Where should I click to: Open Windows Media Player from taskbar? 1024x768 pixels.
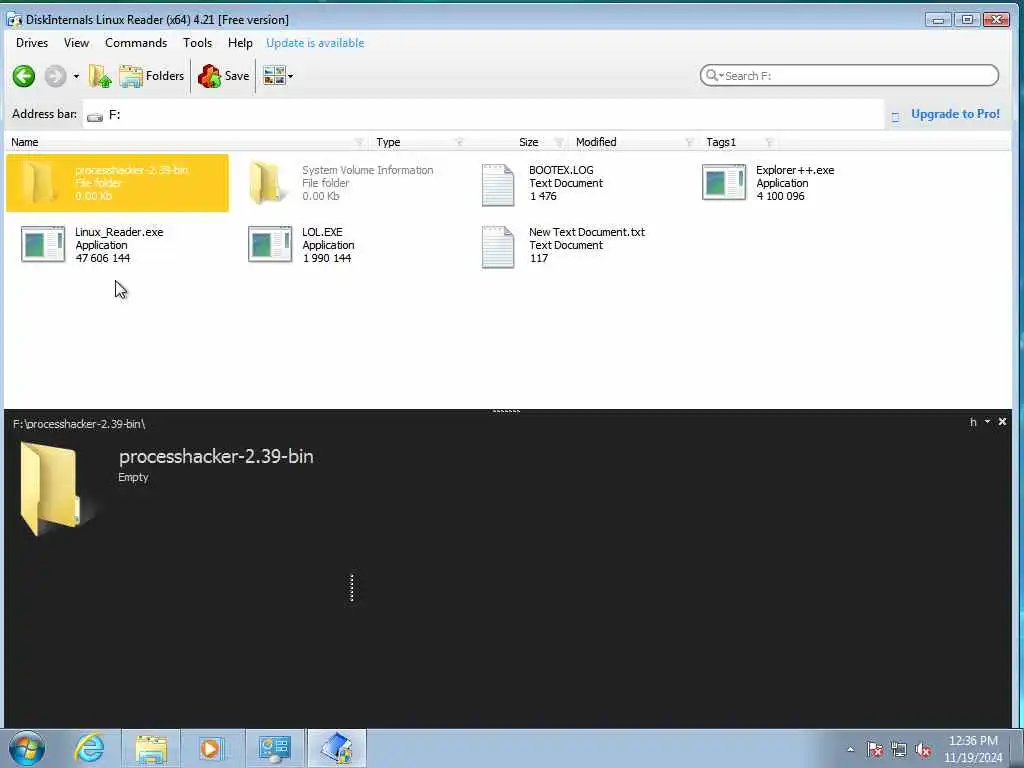[x=211, y=748]
